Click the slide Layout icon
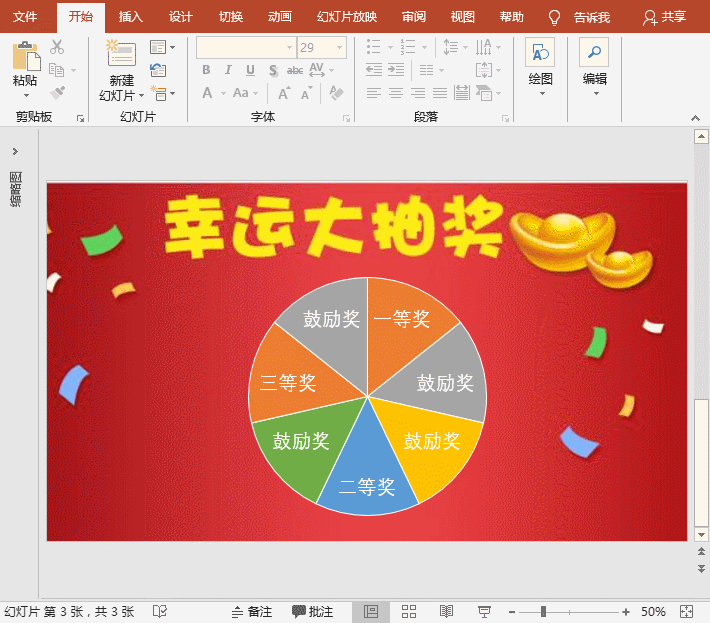710x623 pixels. click(x=158, y=47)
